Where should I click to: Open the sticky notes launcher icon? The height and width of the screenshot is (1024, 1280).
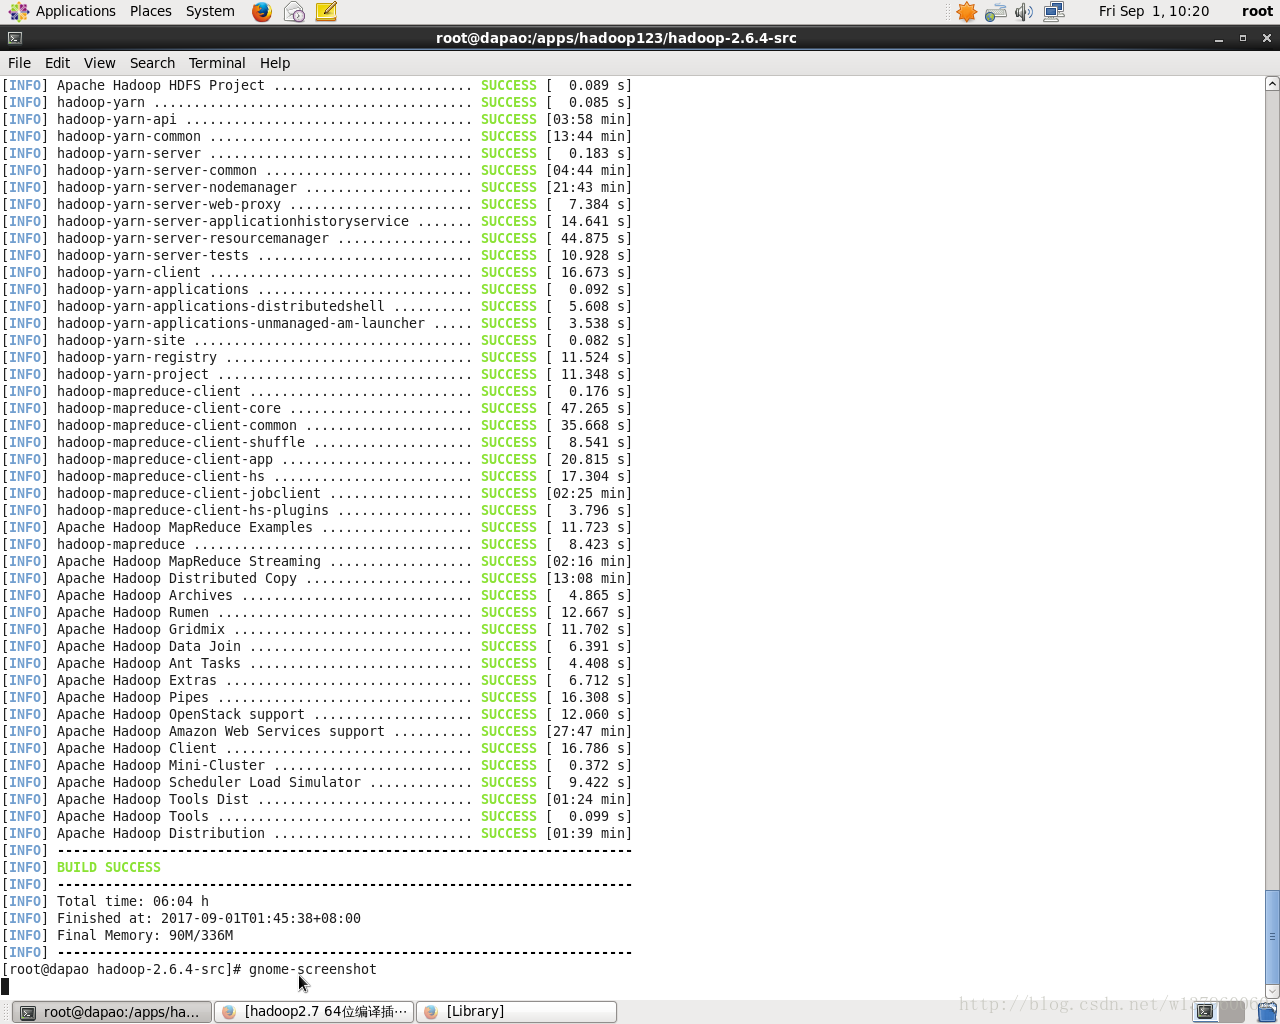tap(326, 11)
